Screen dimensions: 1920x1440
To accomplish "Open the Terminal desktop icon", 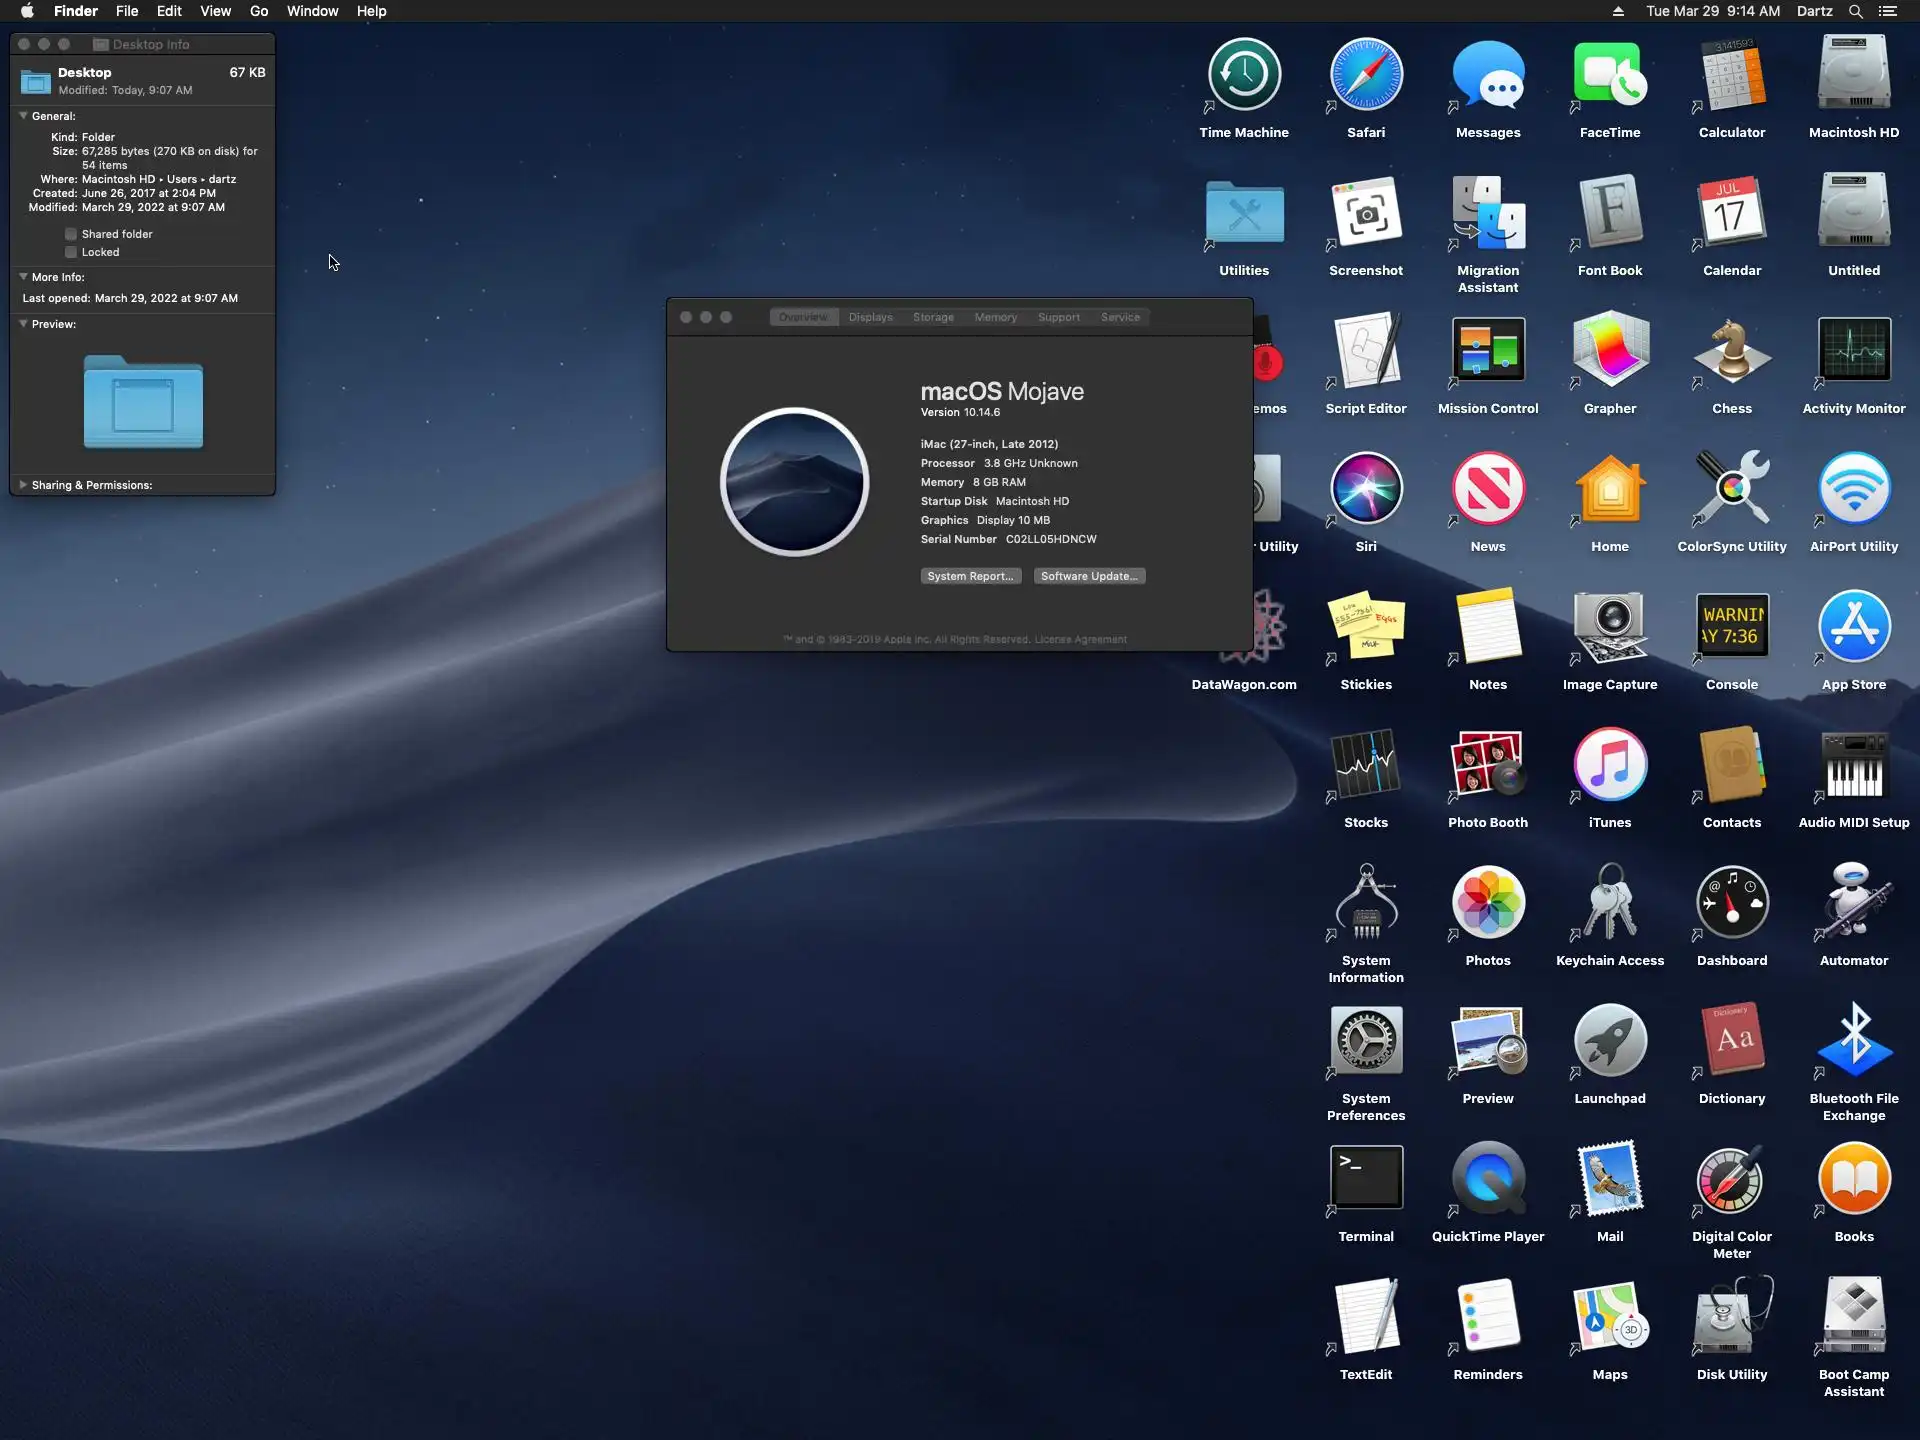I will [1365, 1179].
